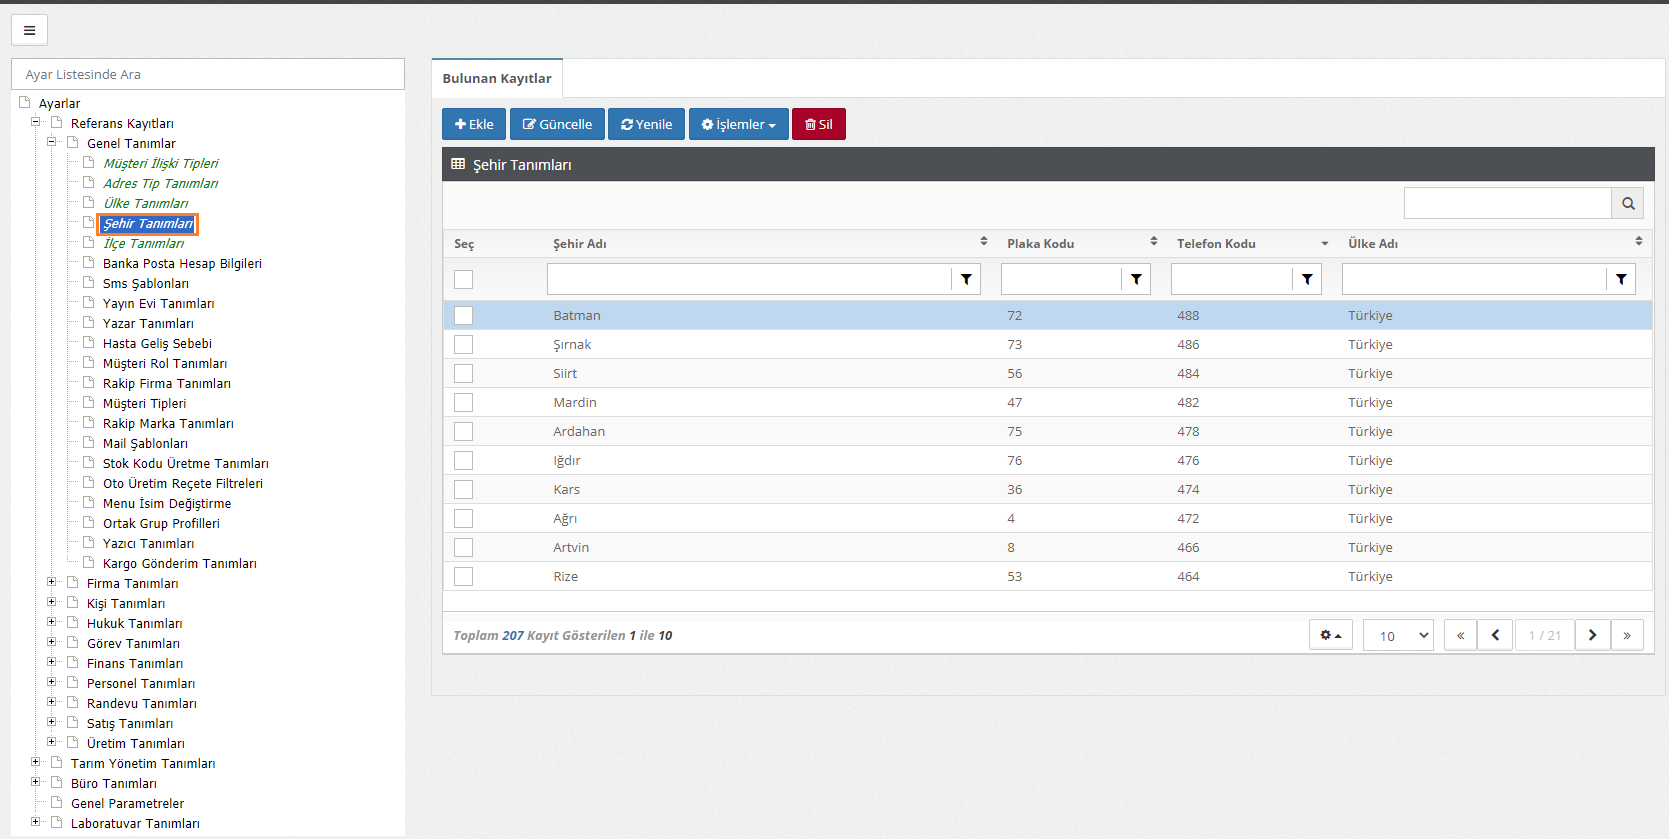Toggle the select-all checkbox in header
Image resolution: width=1669 pixels, height=839 pixels.
click(x=463, y=279)
